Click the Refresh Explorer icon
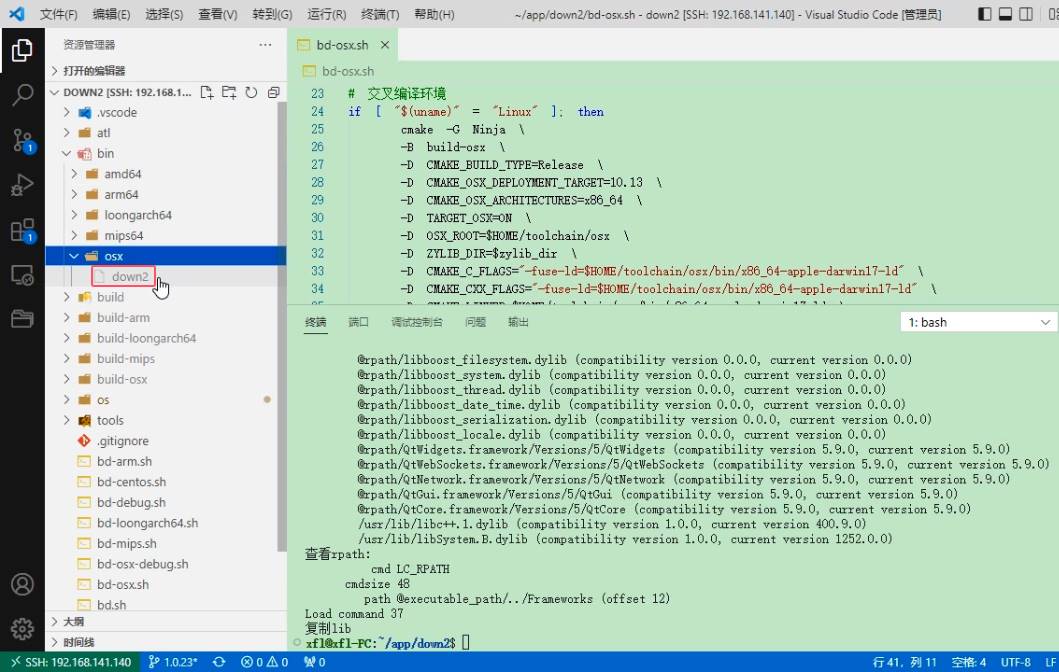 coord(251,93)
